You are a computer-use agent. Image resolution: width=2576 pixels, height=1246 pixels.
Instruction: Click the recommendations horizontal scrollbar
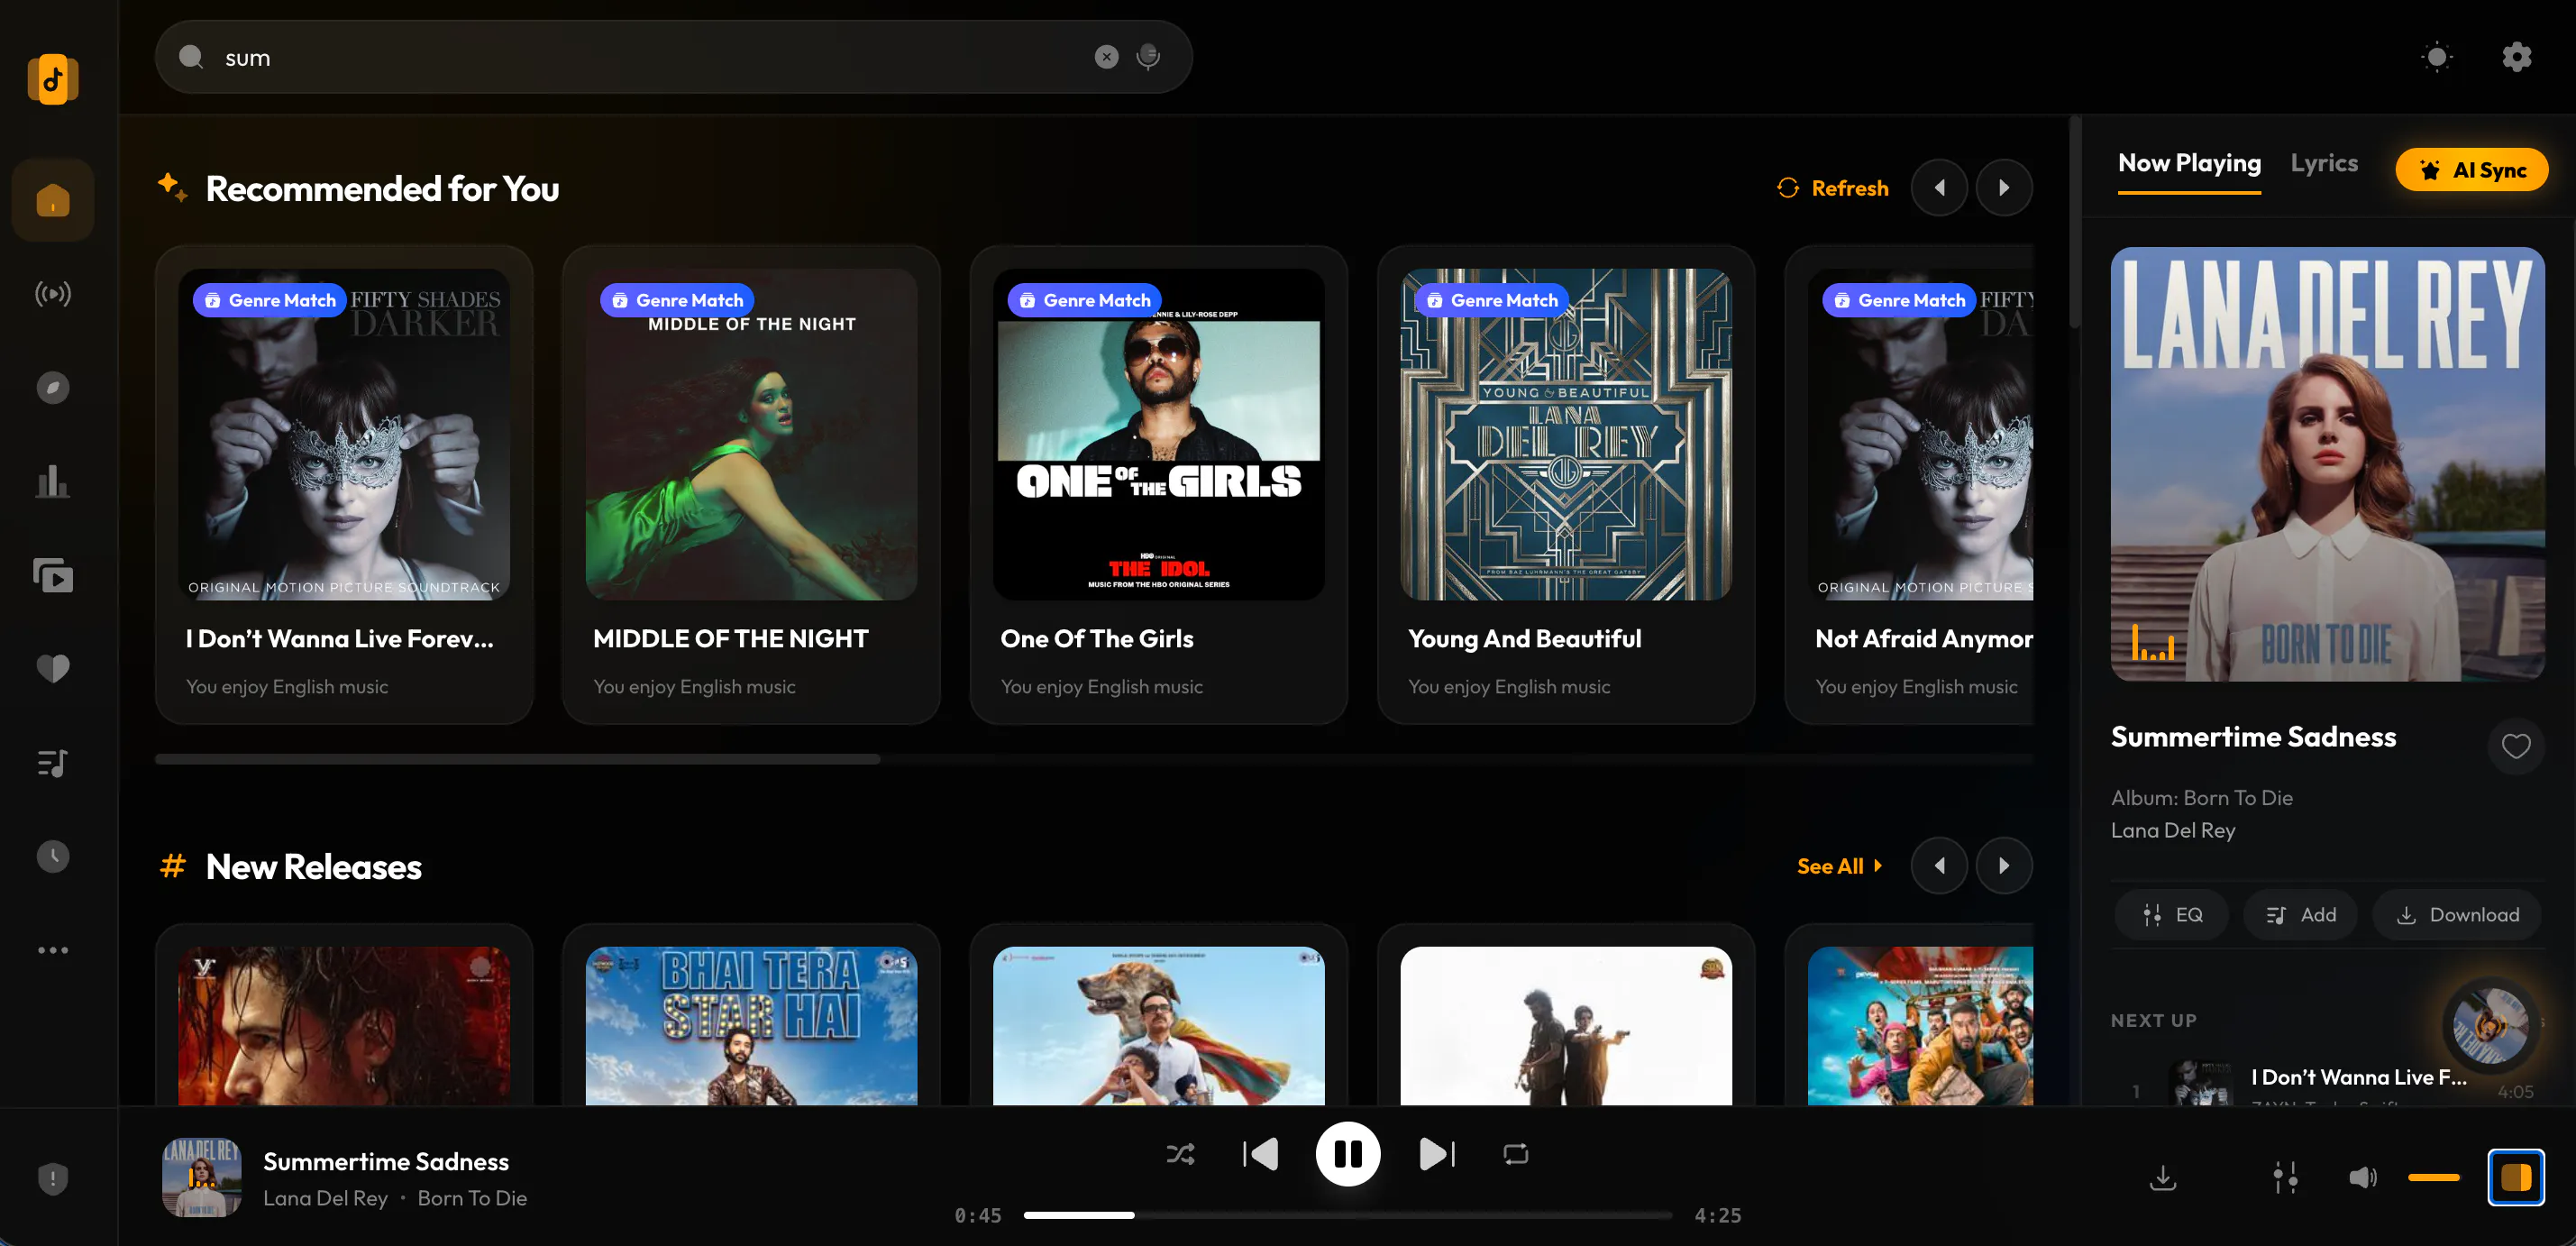click(517, 759)
